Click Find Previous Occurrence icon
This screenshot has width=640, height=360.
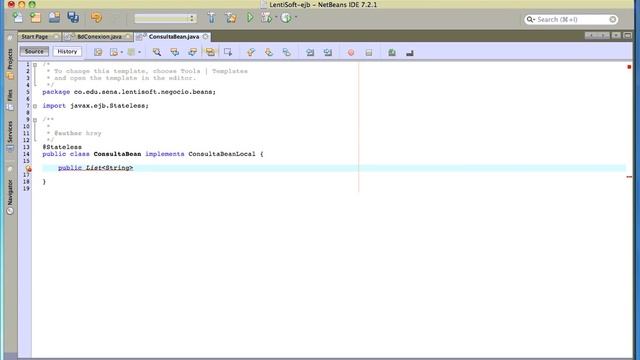point(175,52)
